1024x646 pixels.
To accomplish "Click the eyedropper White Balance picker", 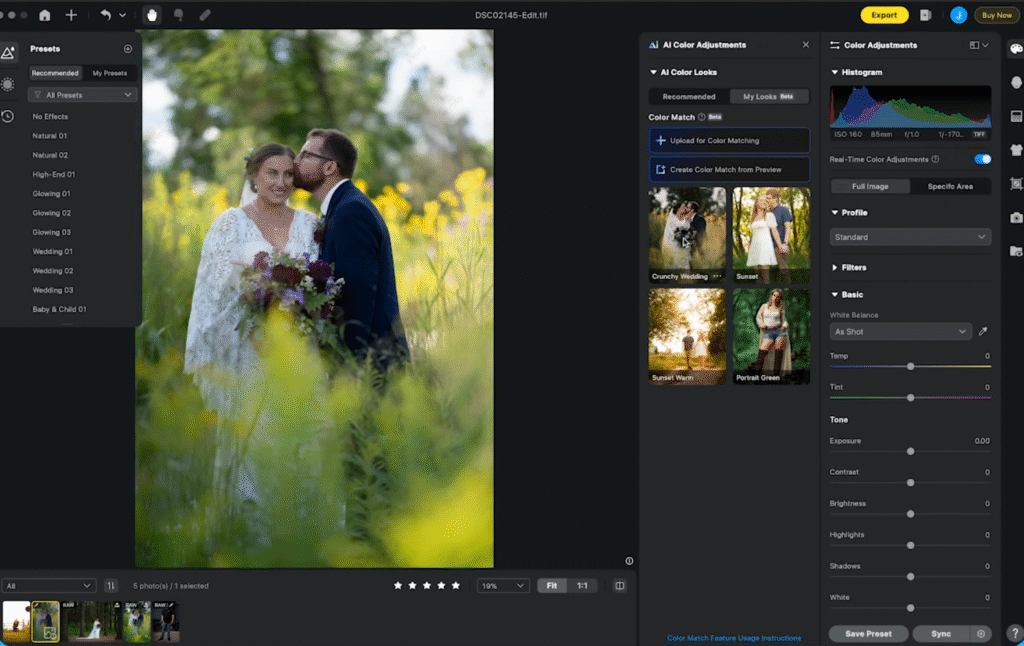I will [x=983, y=331].
